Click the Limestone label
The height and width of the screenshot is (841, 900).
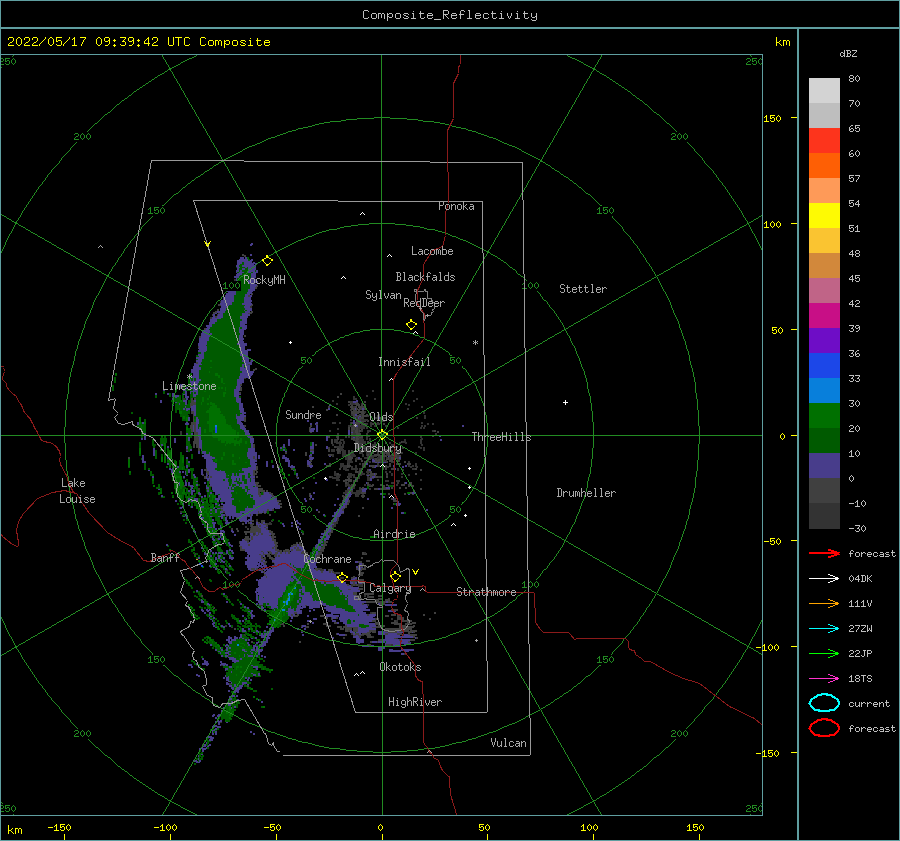point(189,386)
